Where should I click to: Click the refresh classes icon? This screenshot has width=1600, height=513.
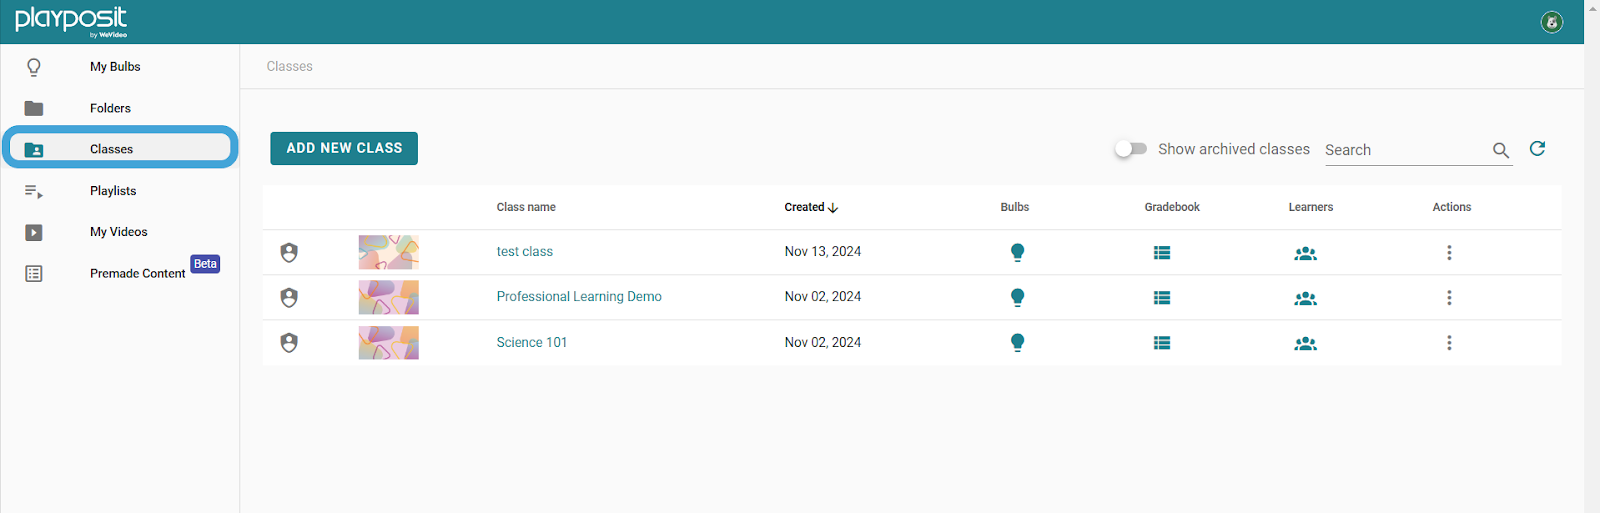pyautogui.click(x=1537, y=149)
